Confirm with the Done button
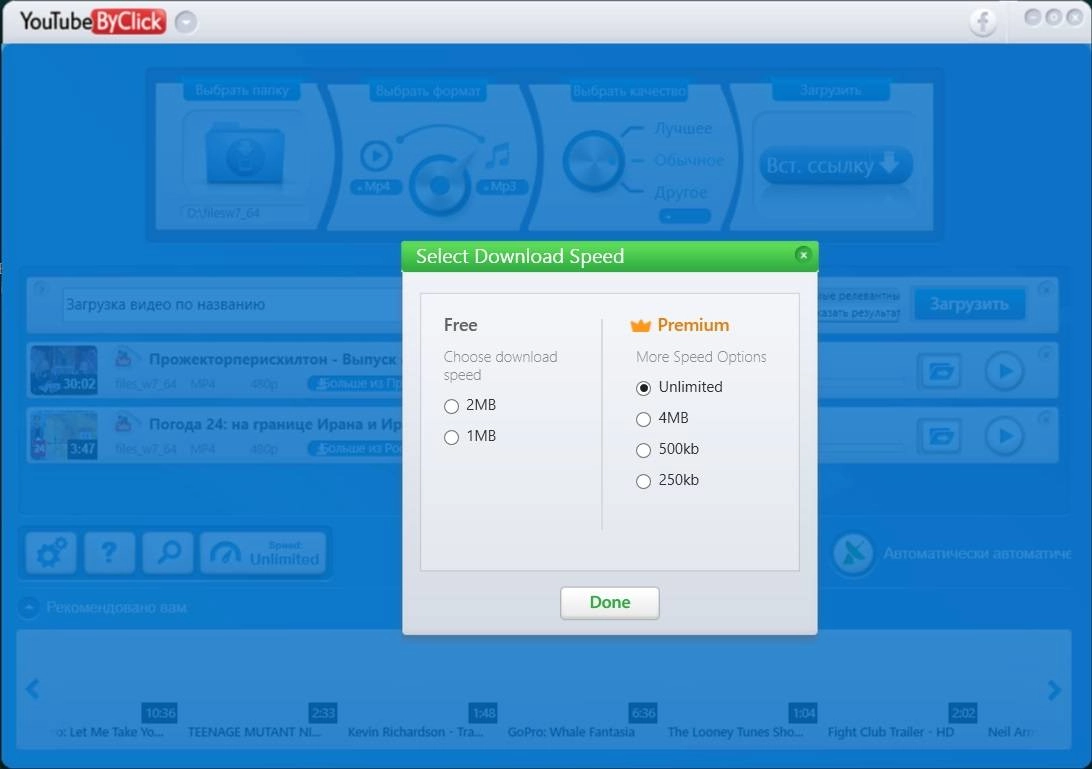Screen dimensions: 1092x769 click(x=609, y=603)
